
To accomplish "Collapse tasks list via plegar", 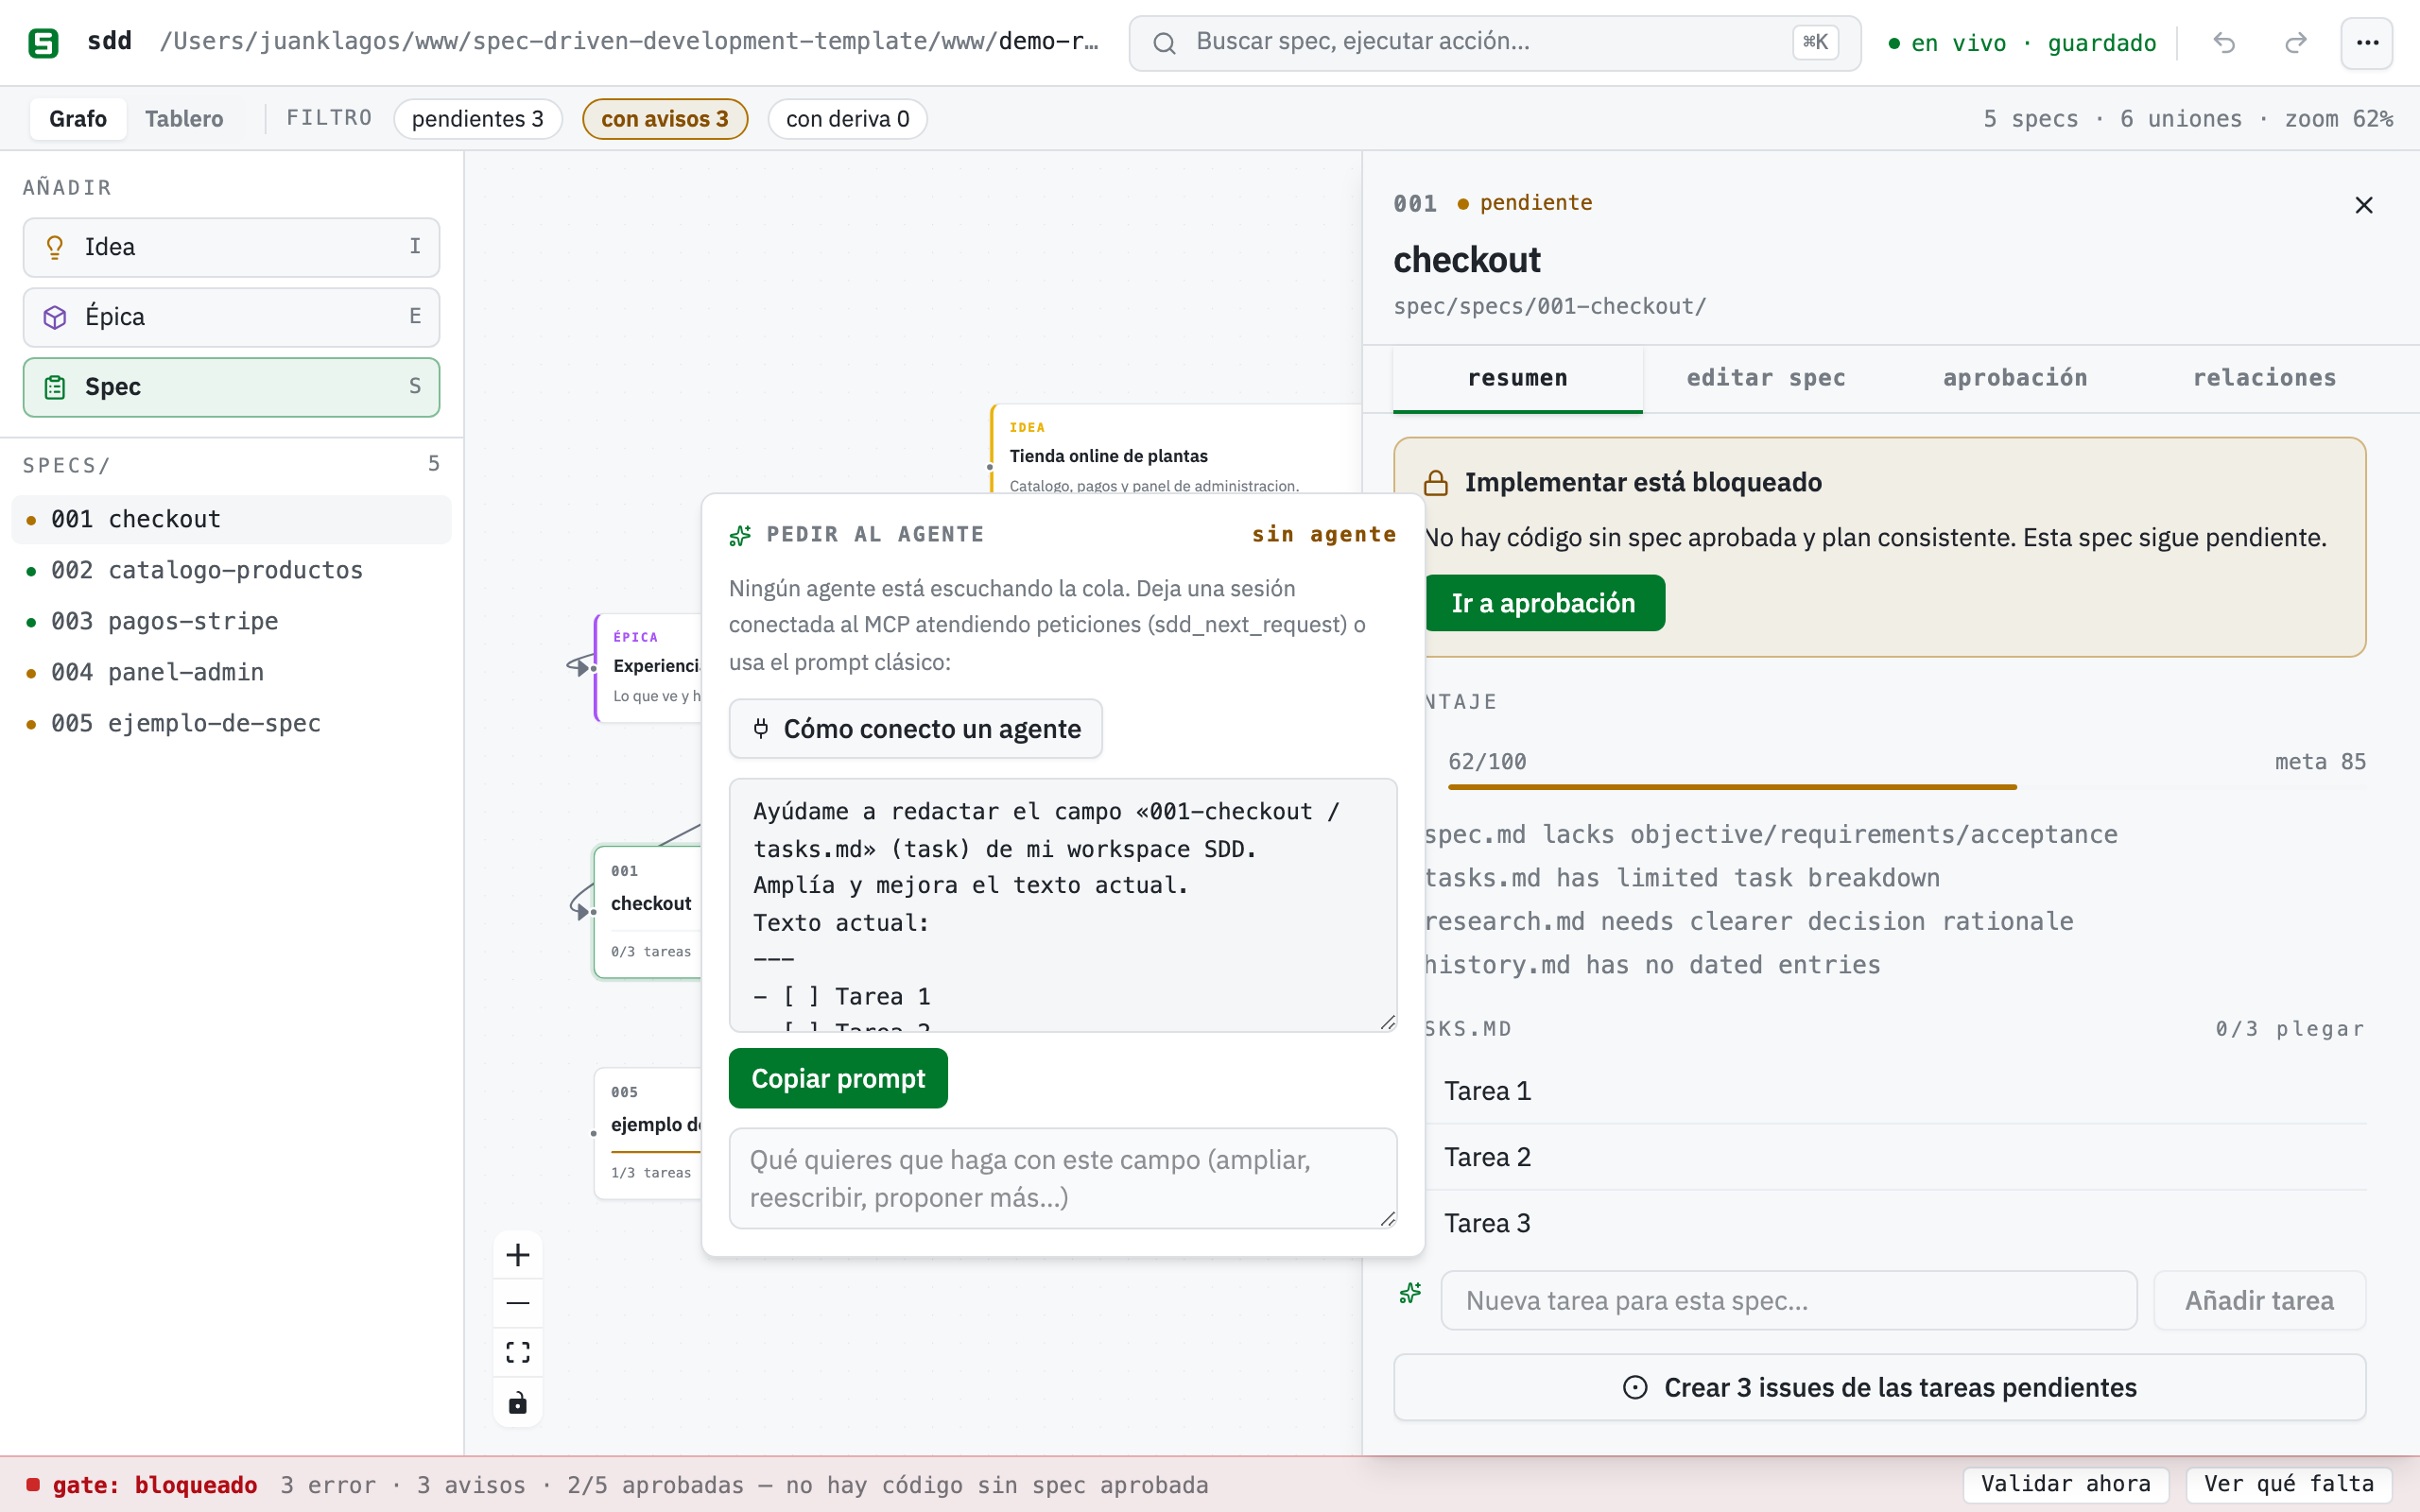I will (2320, 1029).
